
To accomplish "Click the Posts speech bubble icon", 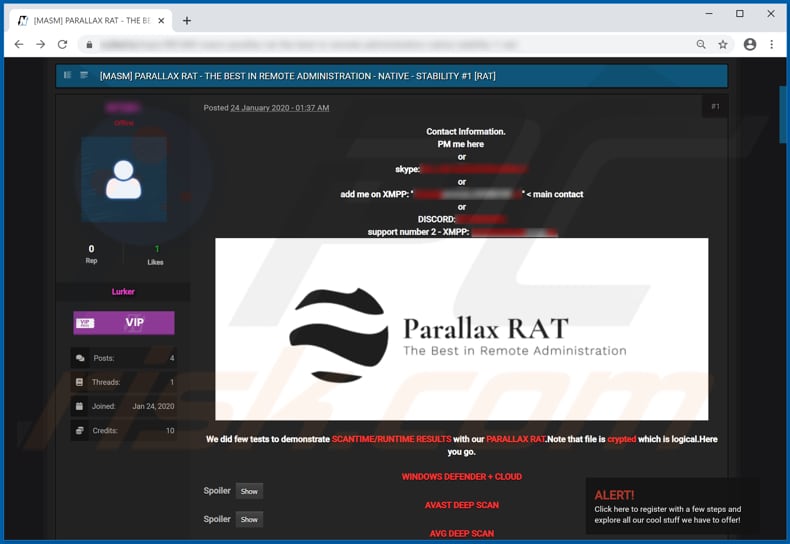I will pos(80,358).
